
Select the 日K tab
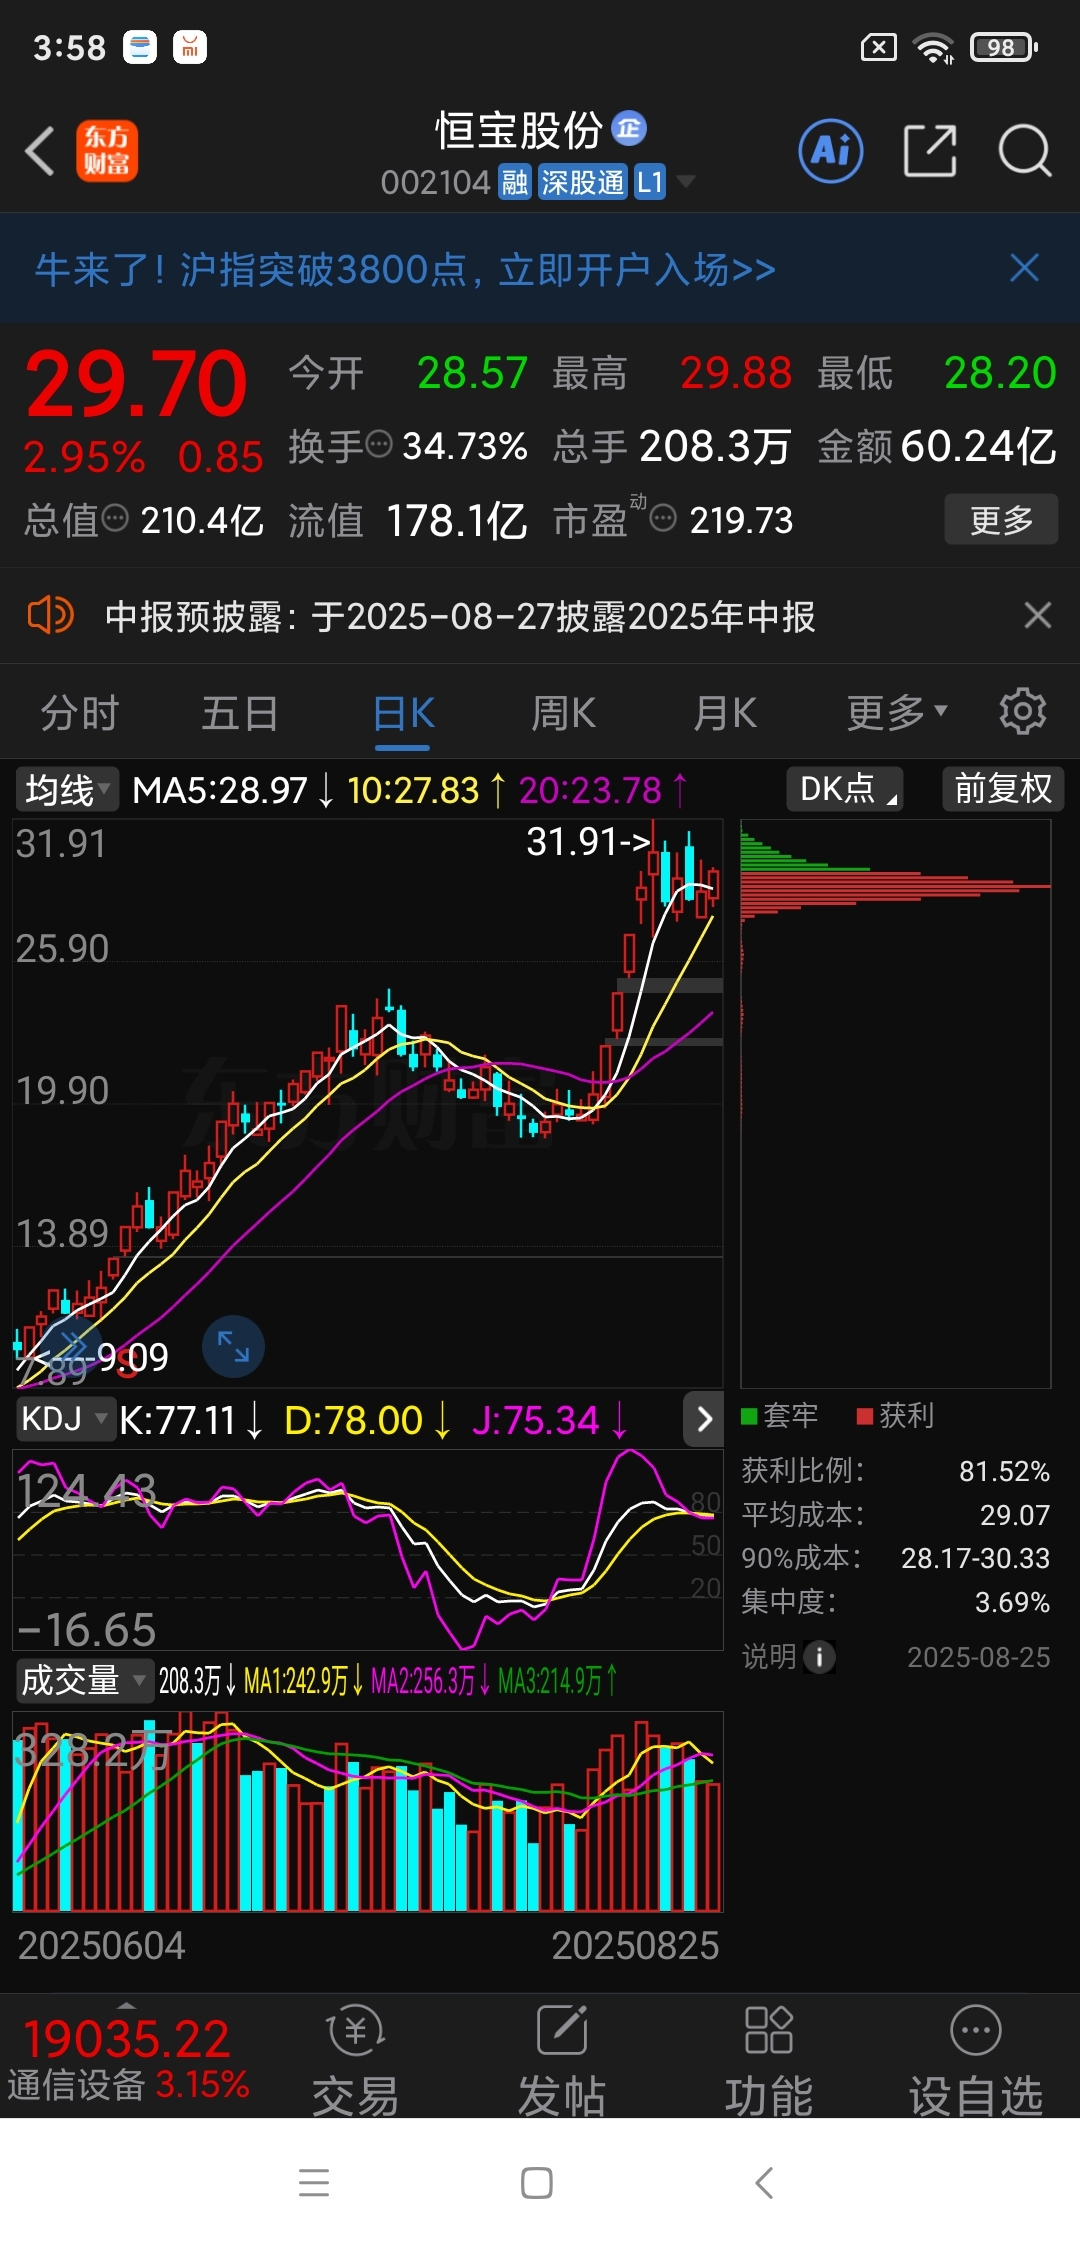(403, 714)
